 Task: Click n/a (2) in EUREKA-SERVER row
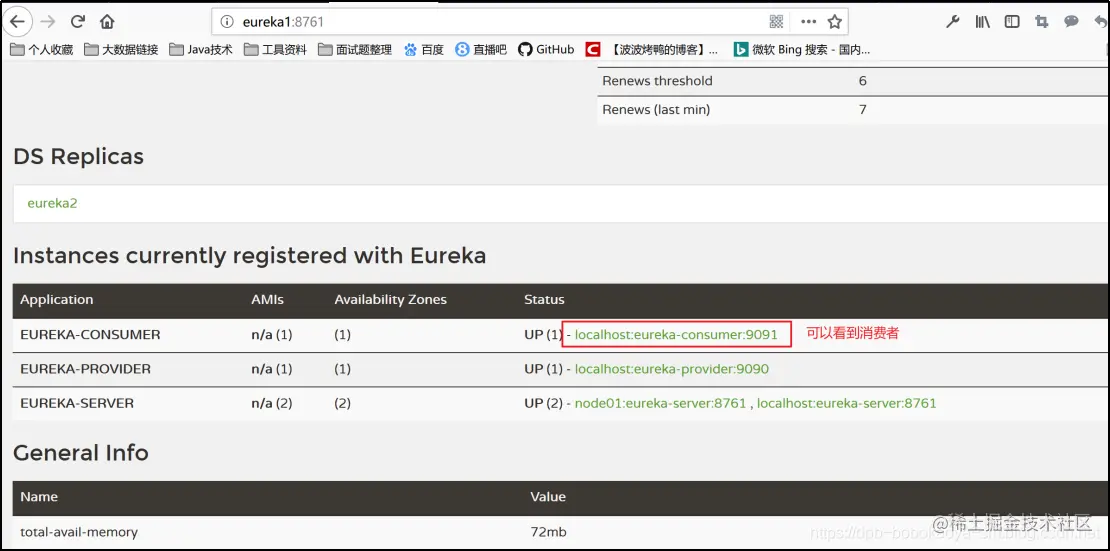click(272, 404)
